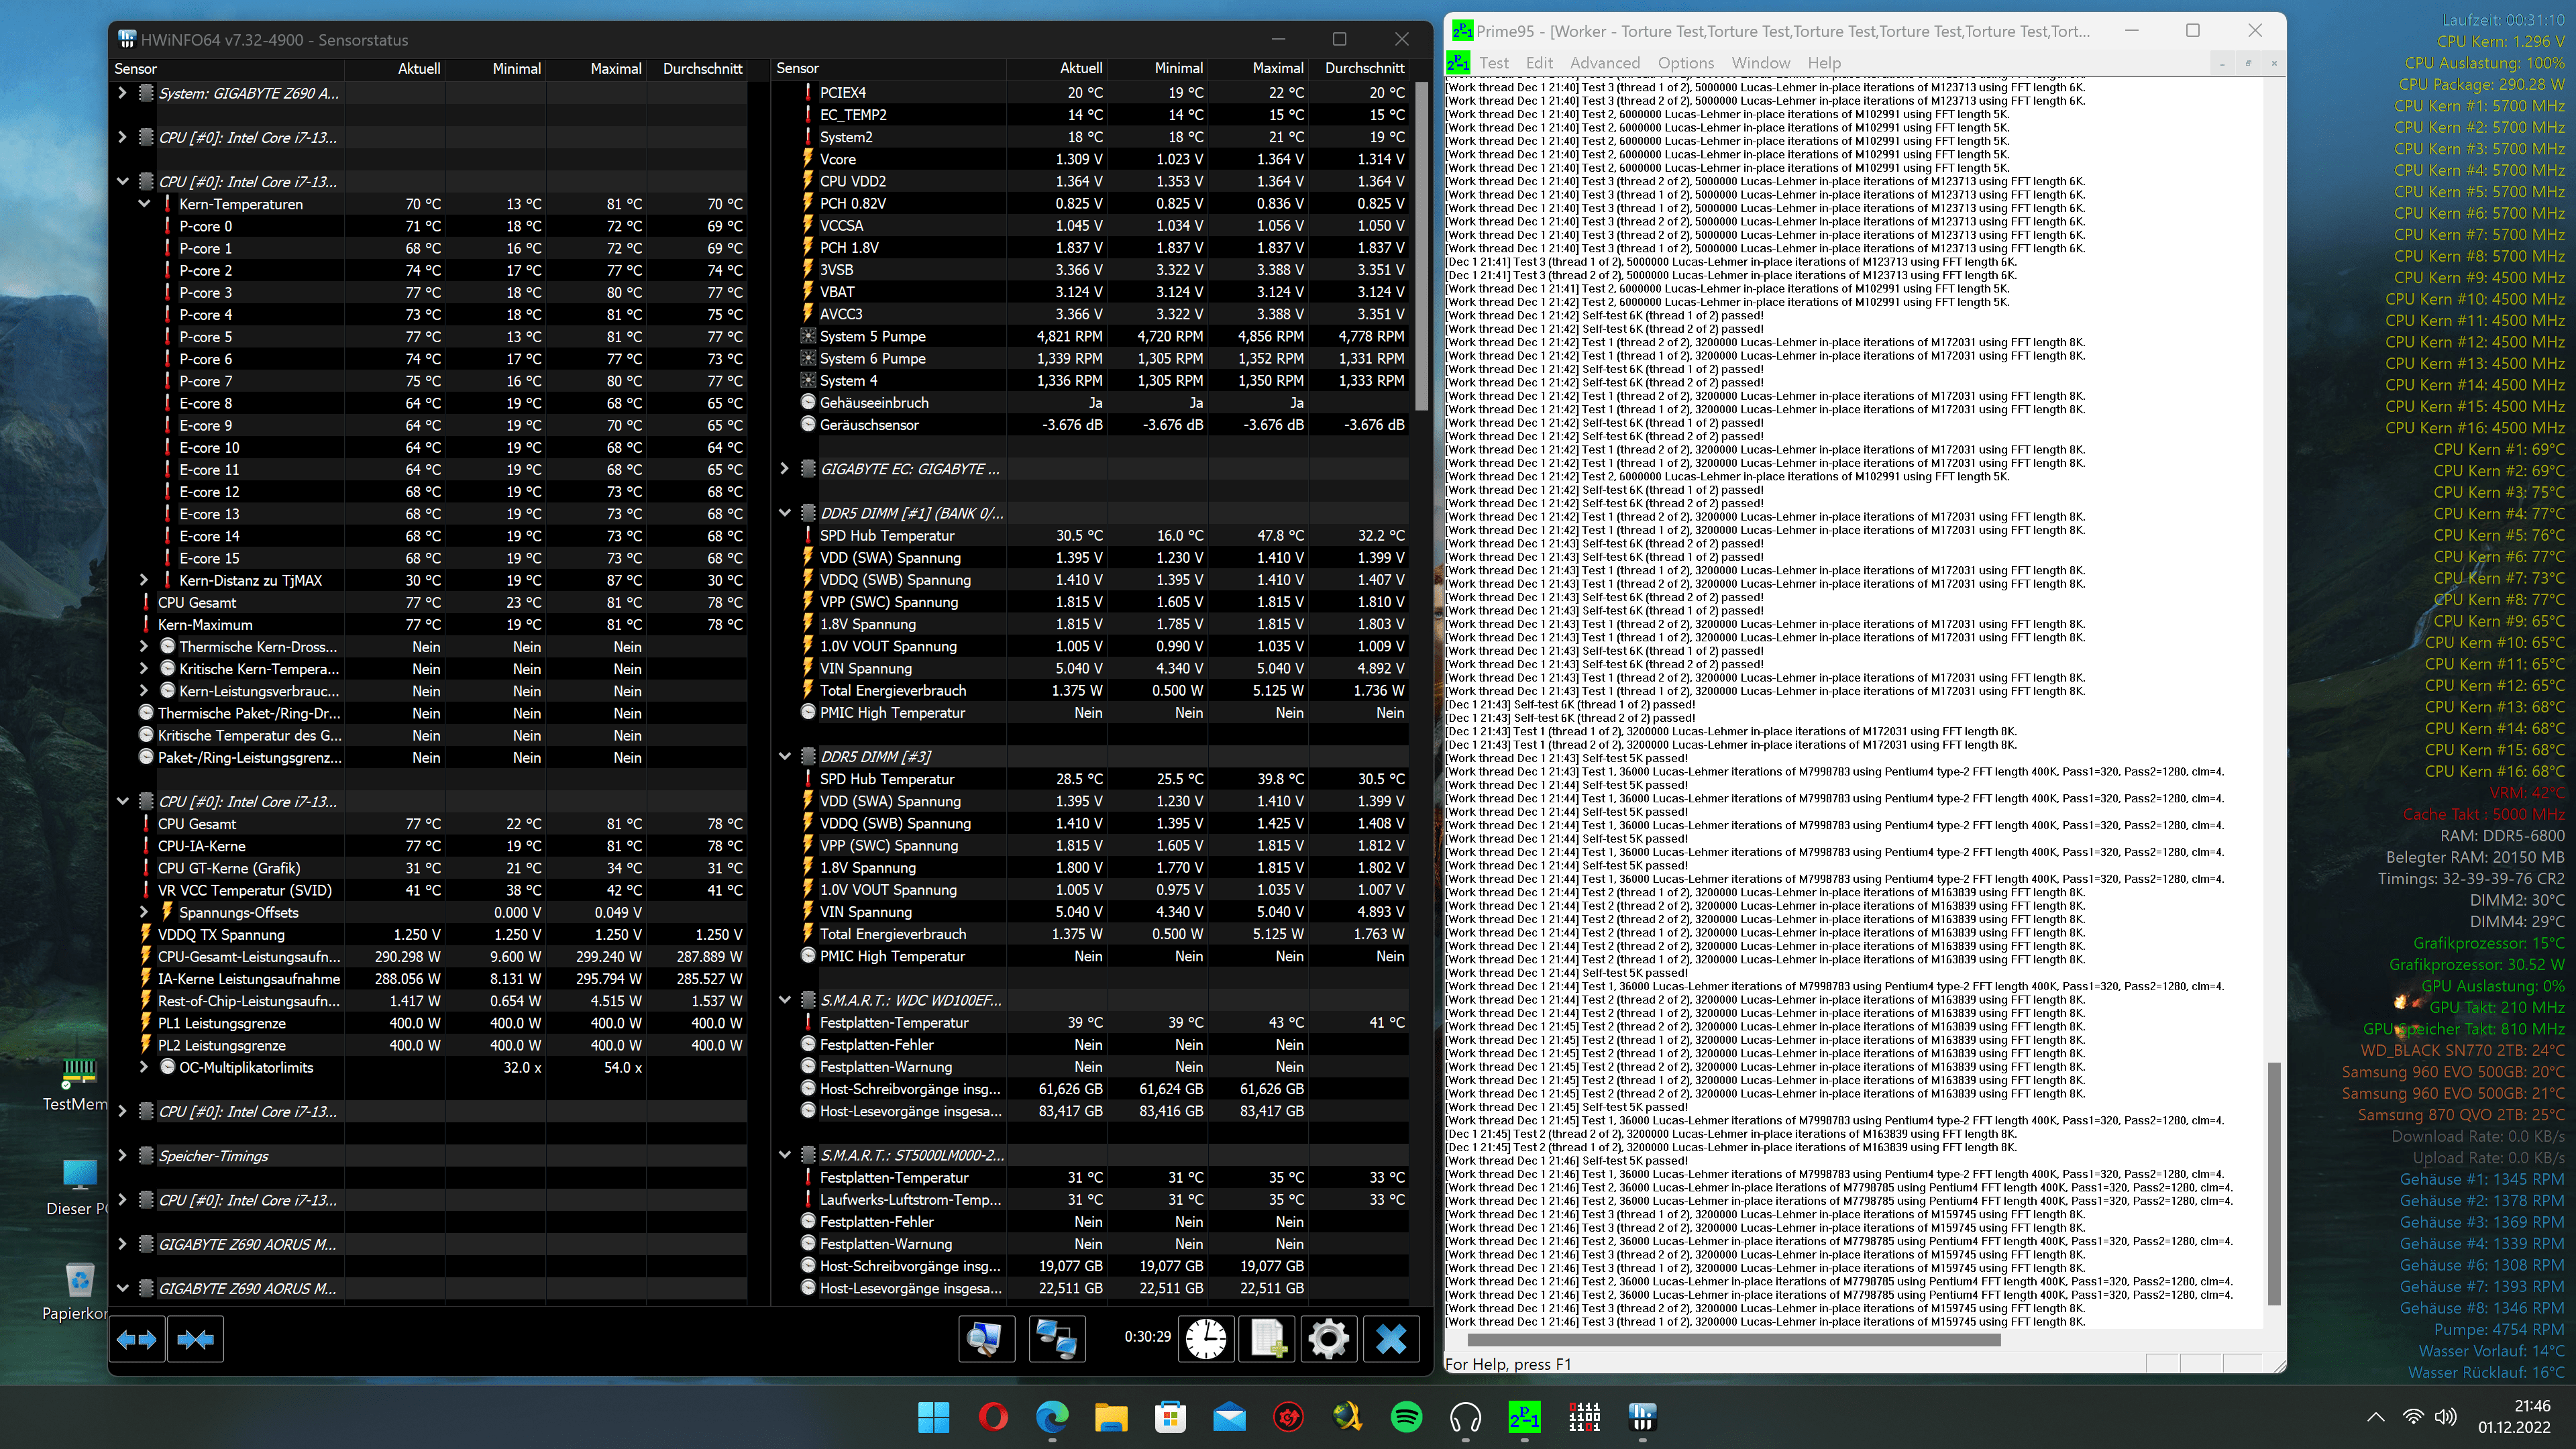
Task: Click the collapse columns arrows button in HWiNFO
Action: 195,1339
